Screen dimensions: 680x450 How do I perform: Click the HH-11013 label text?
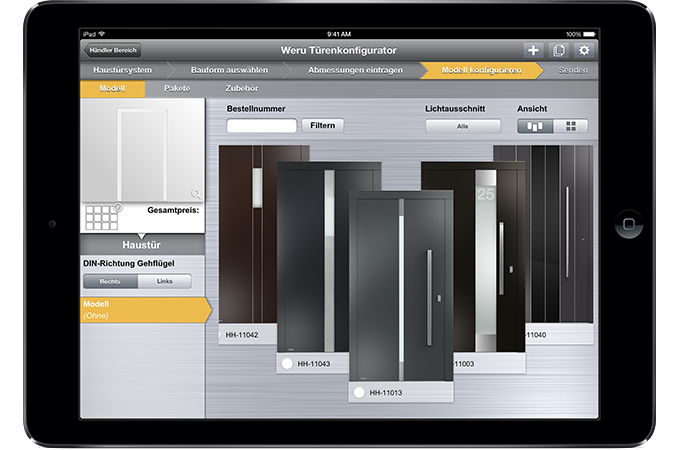click(386, 393)
